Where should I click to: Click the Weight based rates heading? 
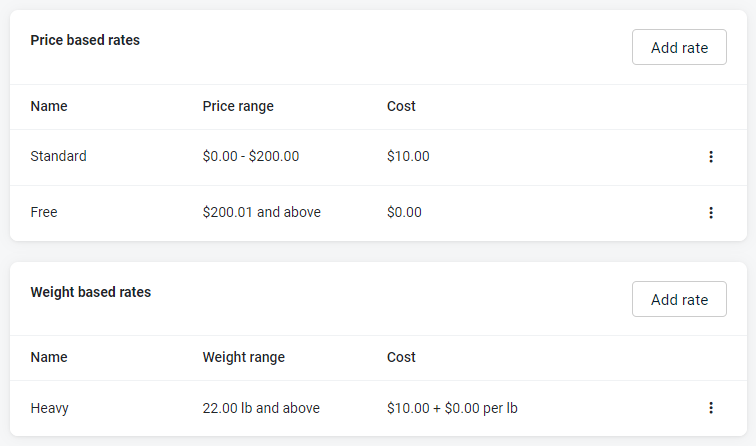[x=90, y=292]
